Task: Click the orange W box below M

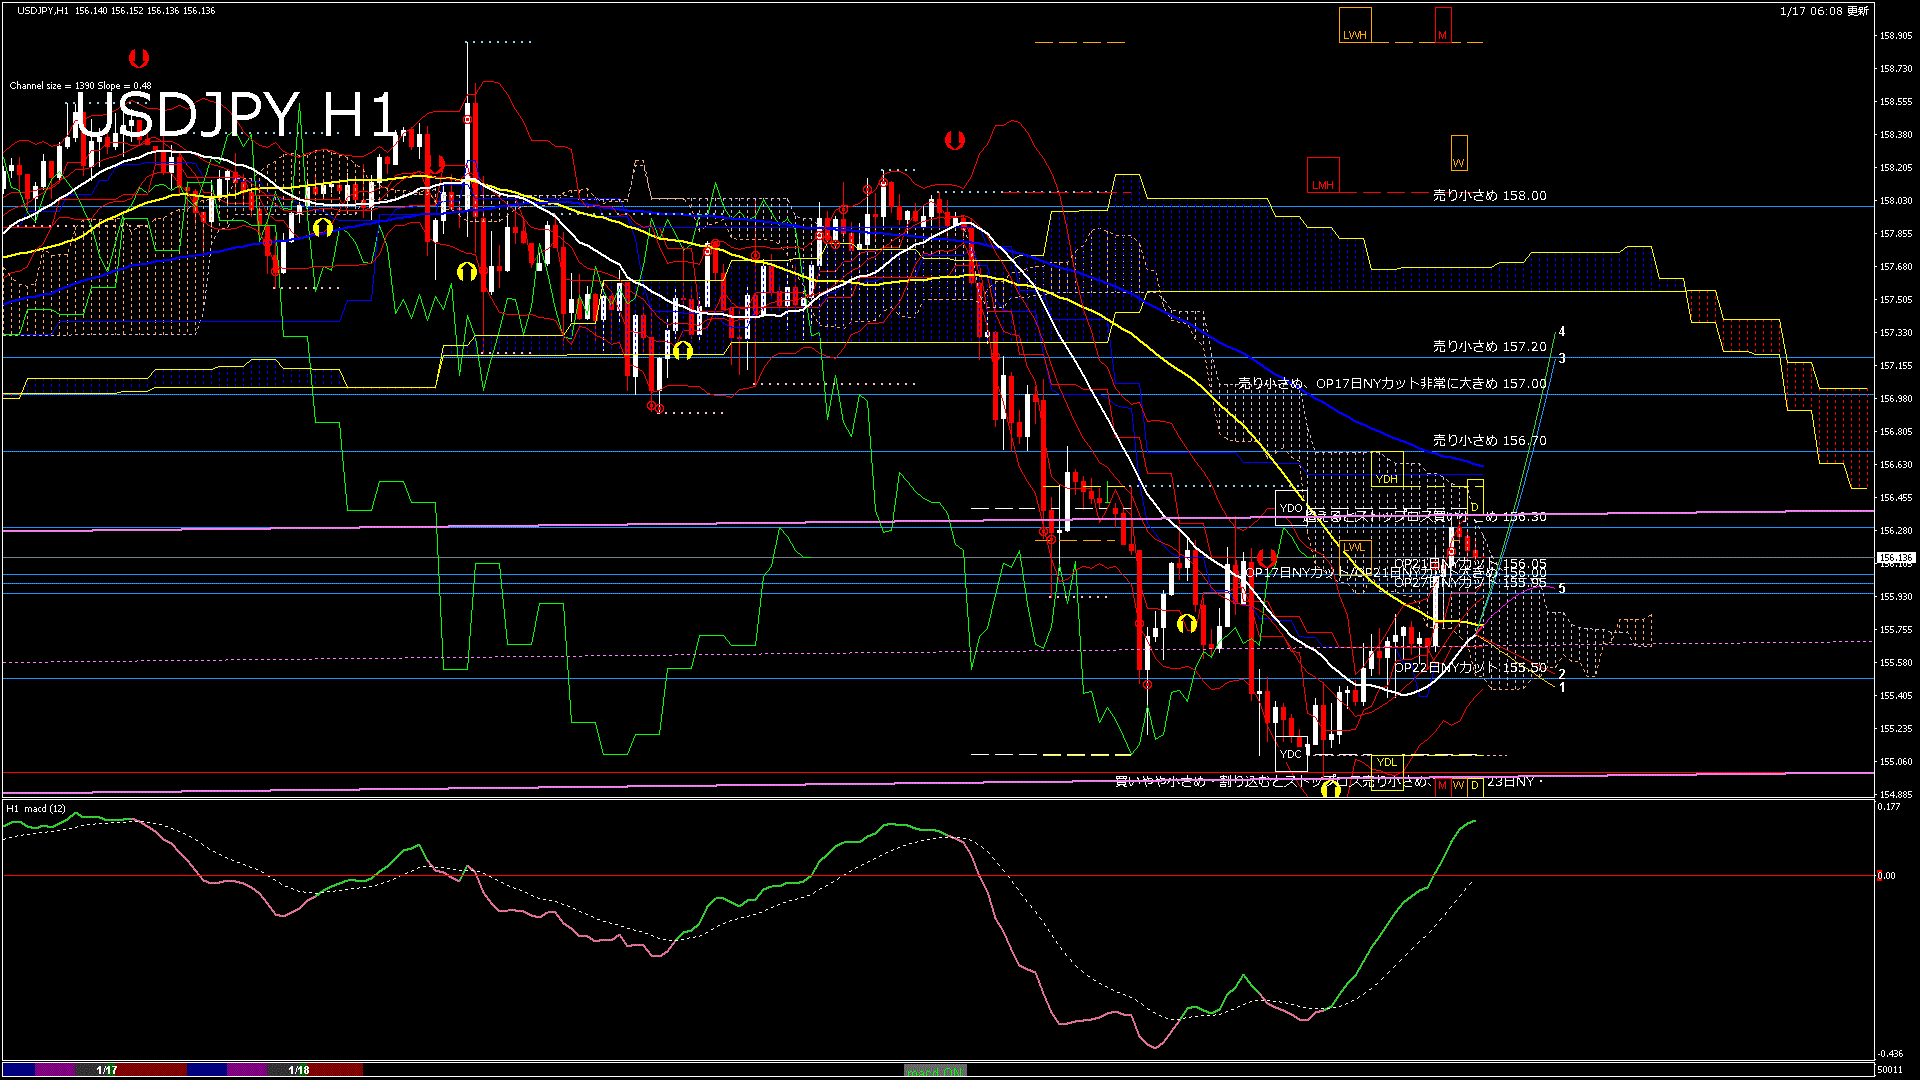Action: point(1459,153)
